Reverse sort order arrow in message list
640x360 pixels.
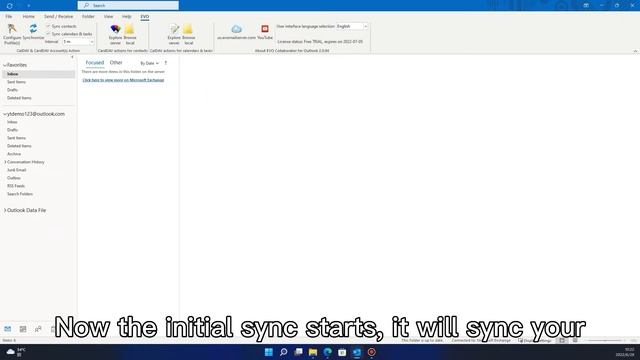point(166,63)
